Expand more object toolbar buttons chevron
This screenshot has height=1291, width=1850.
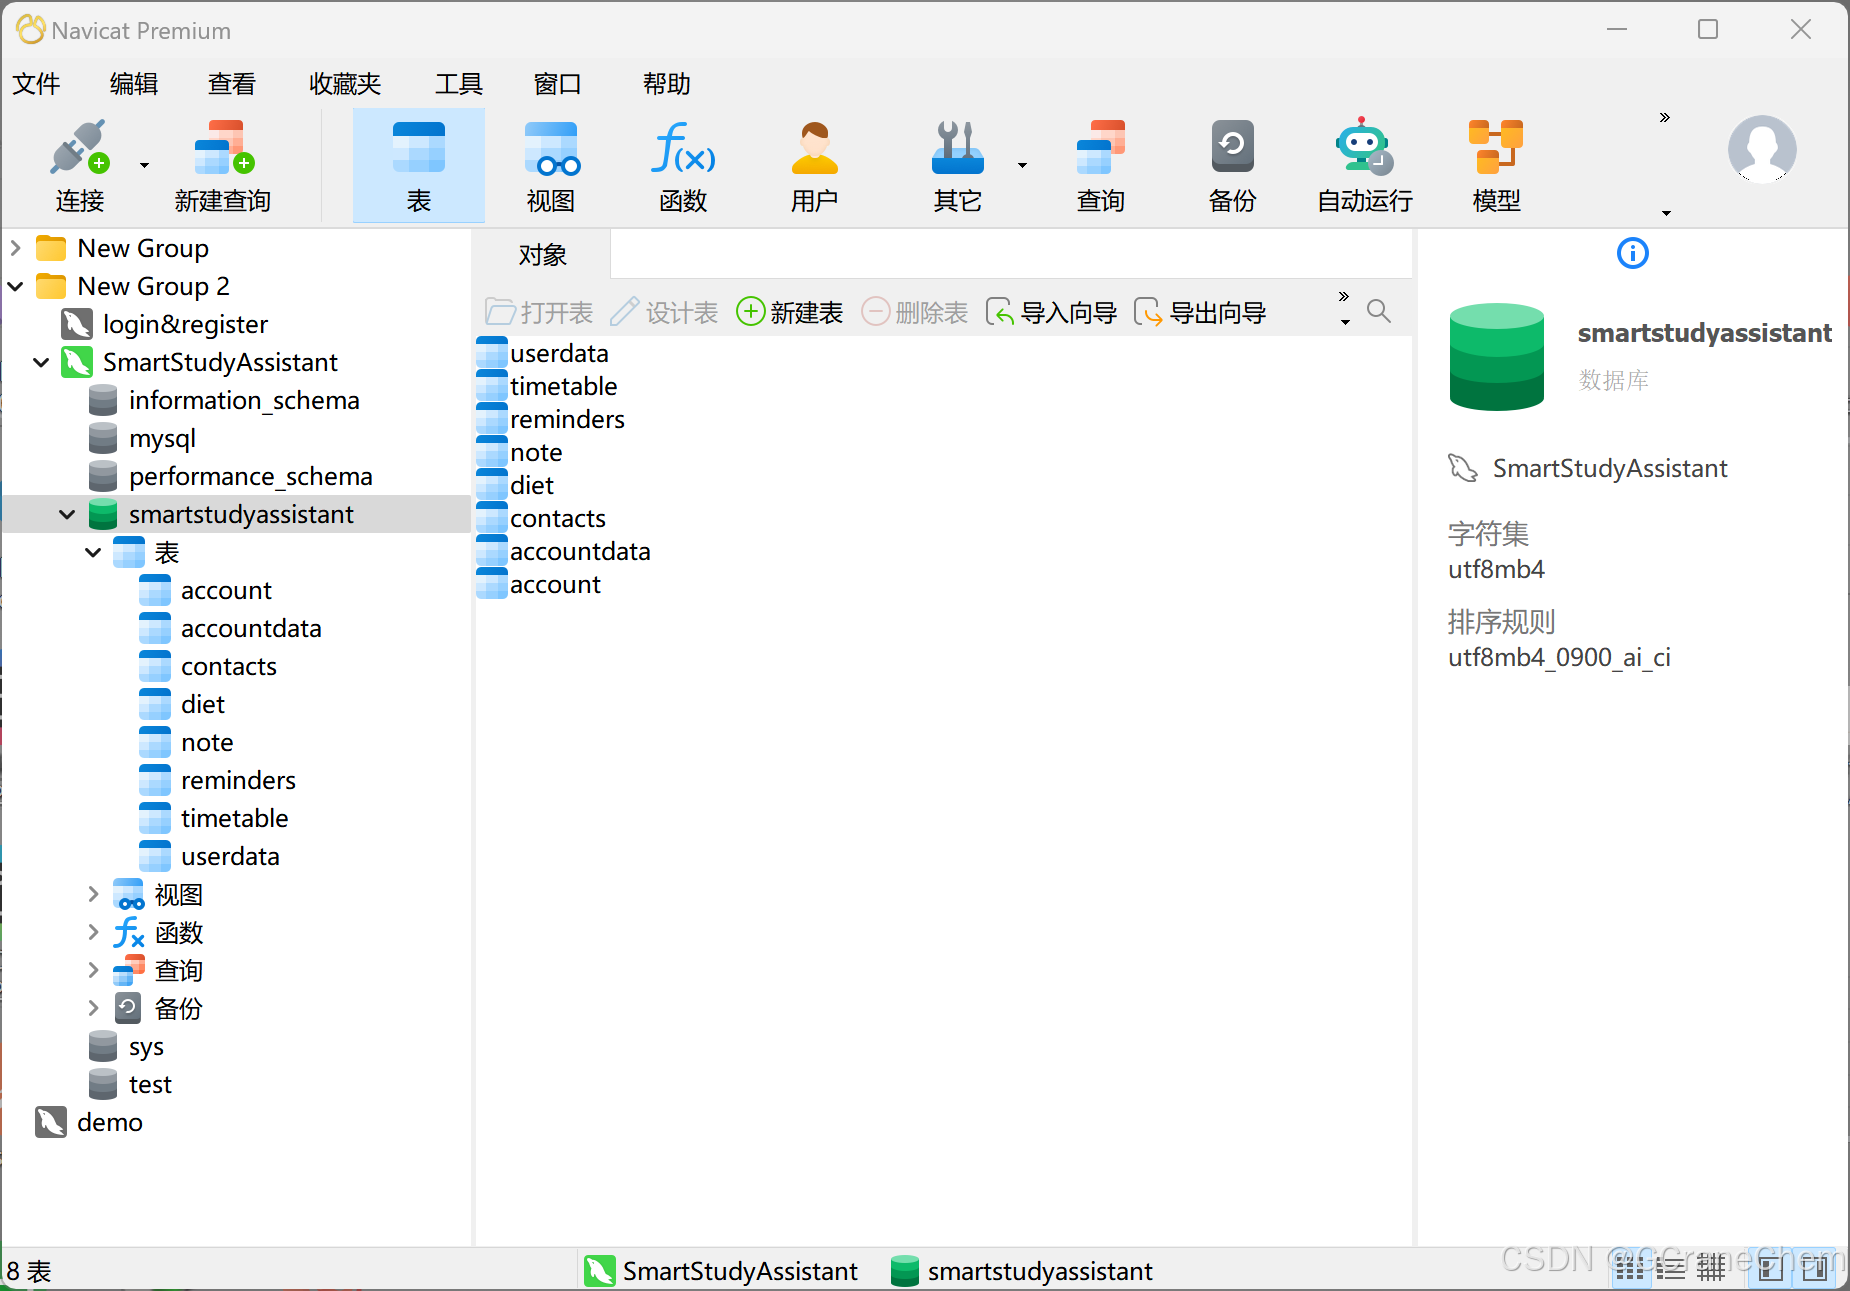(1344, 297)
